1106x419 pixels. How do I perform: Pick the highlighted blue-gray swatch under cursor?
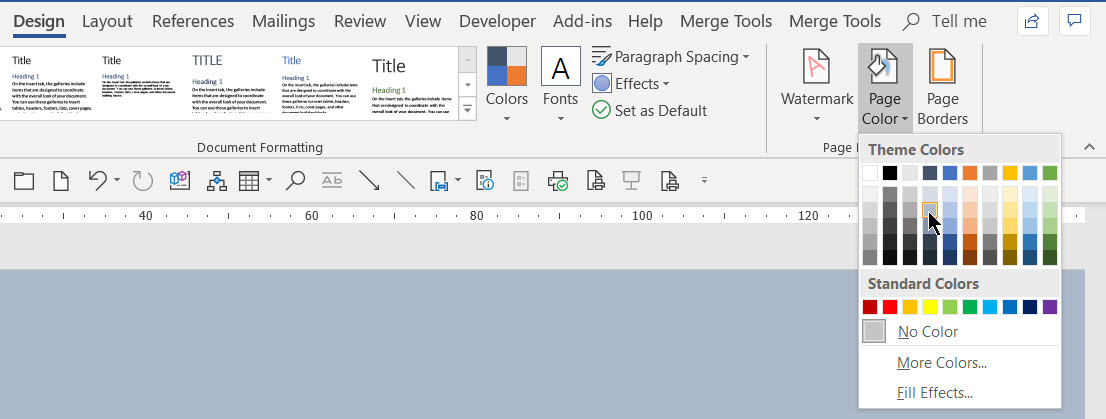click(930, 210)
